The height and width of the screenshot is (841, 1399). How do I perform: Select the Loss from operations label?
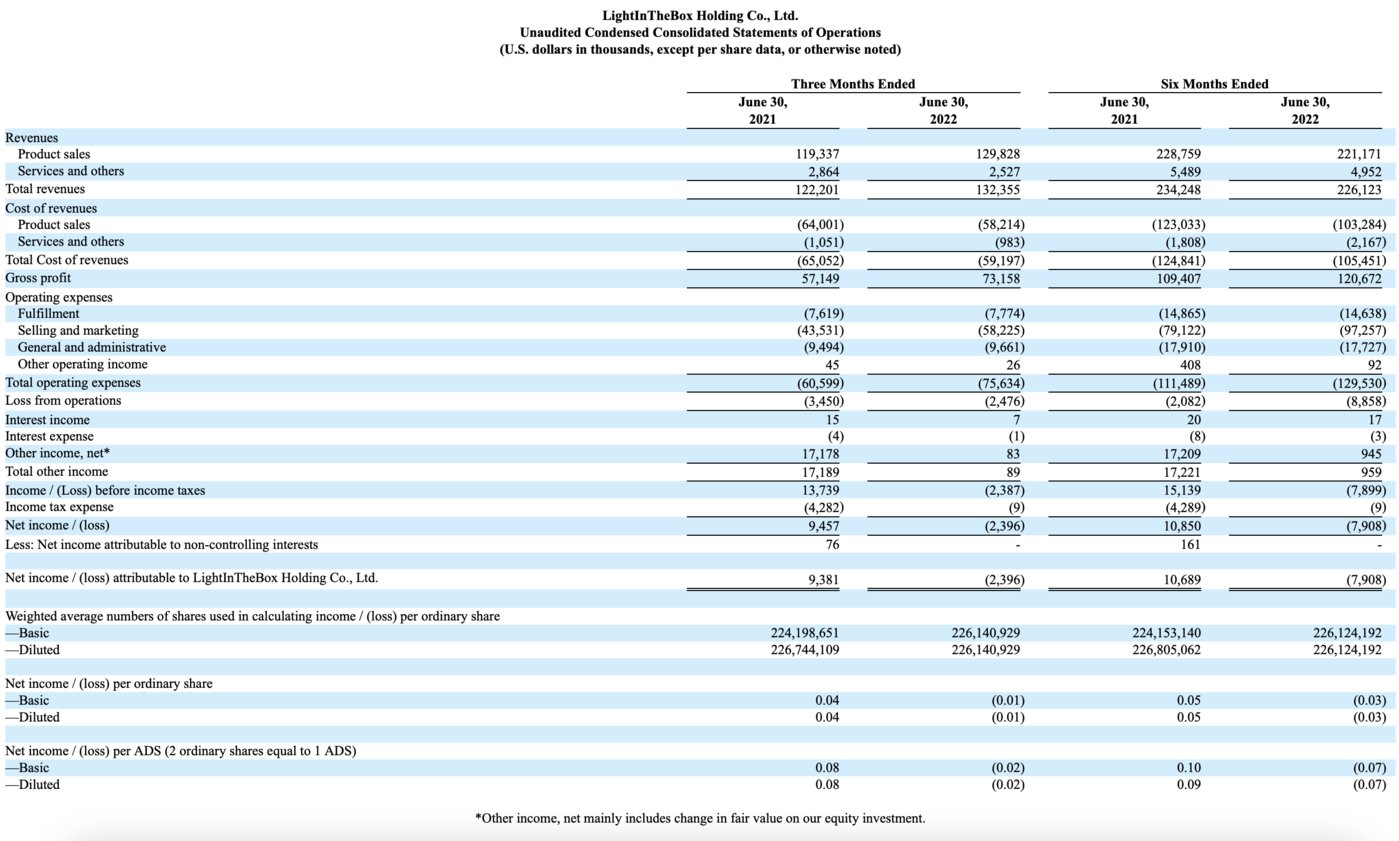click(x=63, y=401)
